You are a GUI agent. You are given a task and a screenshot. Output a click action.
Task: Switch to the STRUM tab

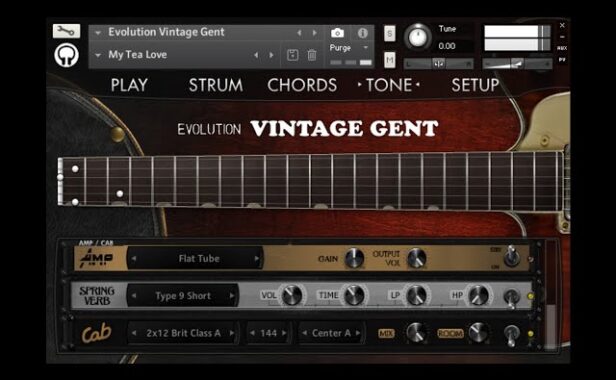(216, 85)
